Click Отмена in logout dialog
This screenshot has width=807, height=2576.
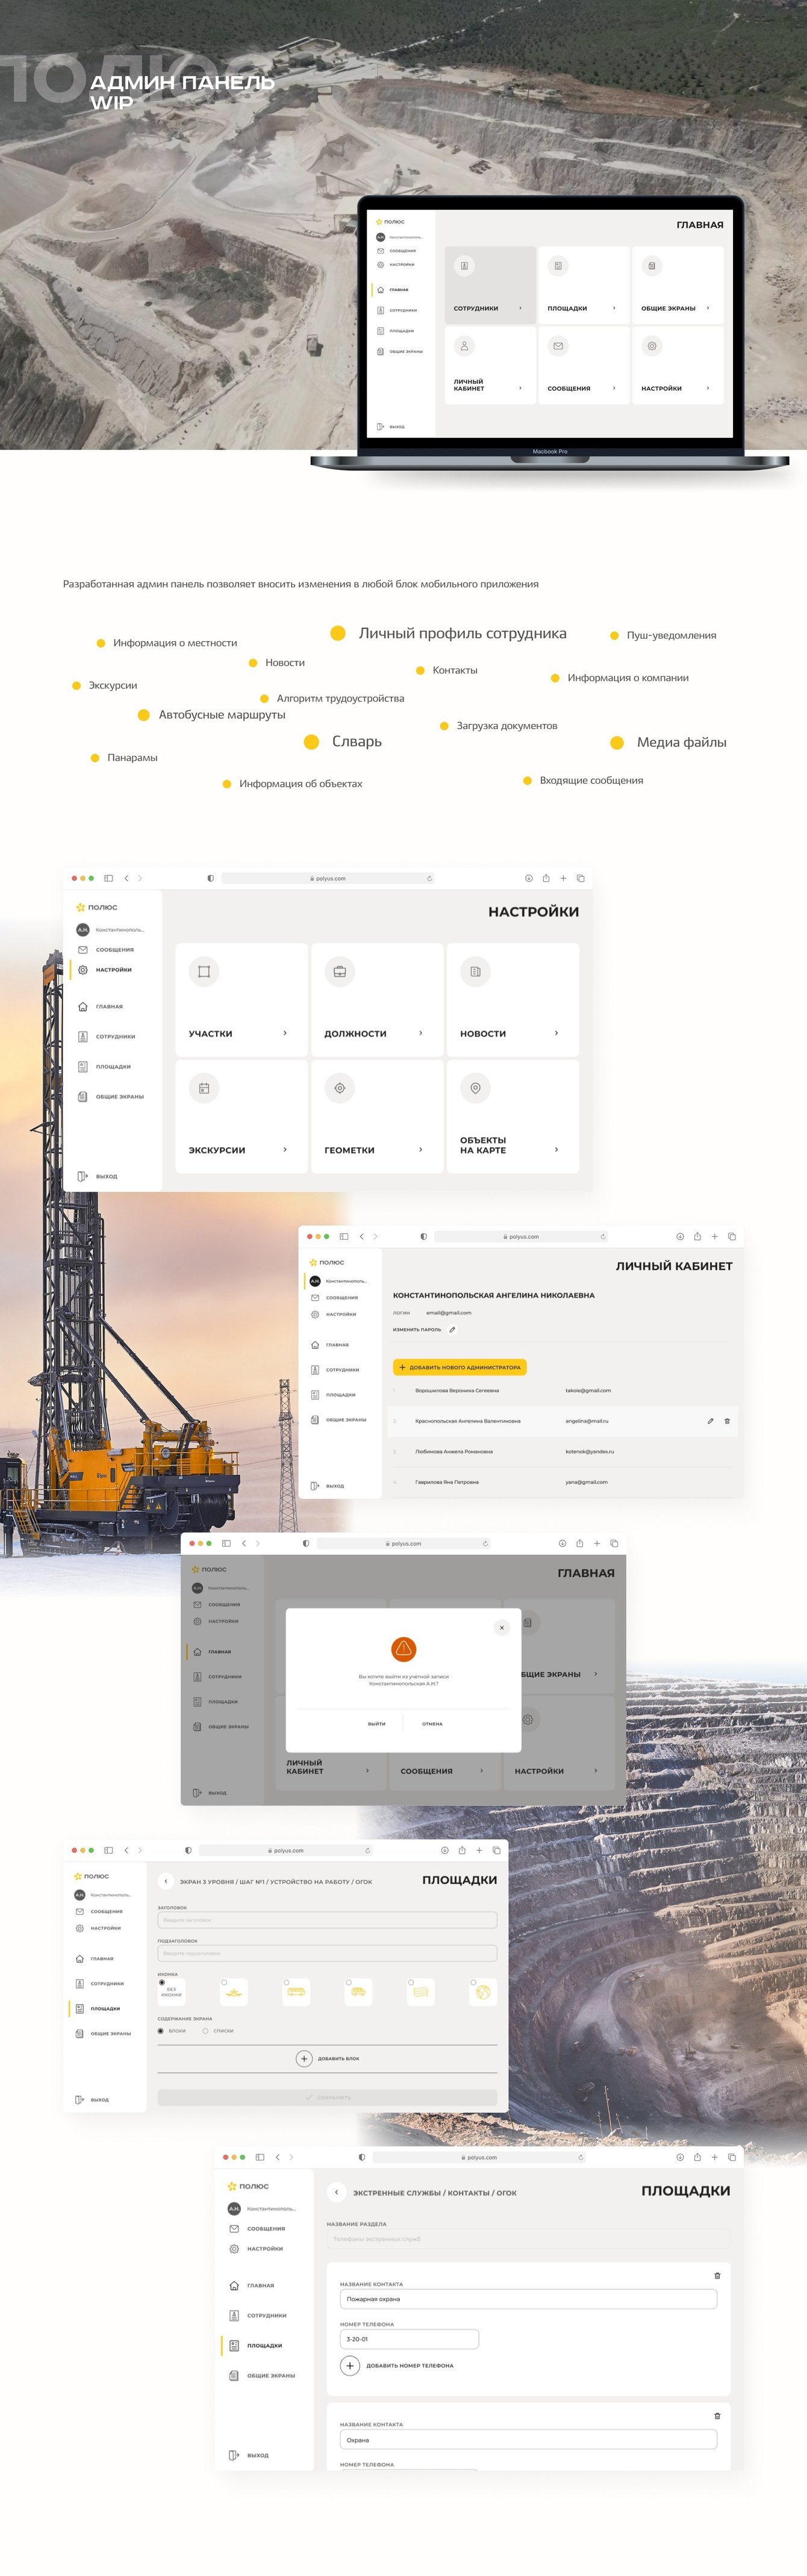(x=432, y=1724)
